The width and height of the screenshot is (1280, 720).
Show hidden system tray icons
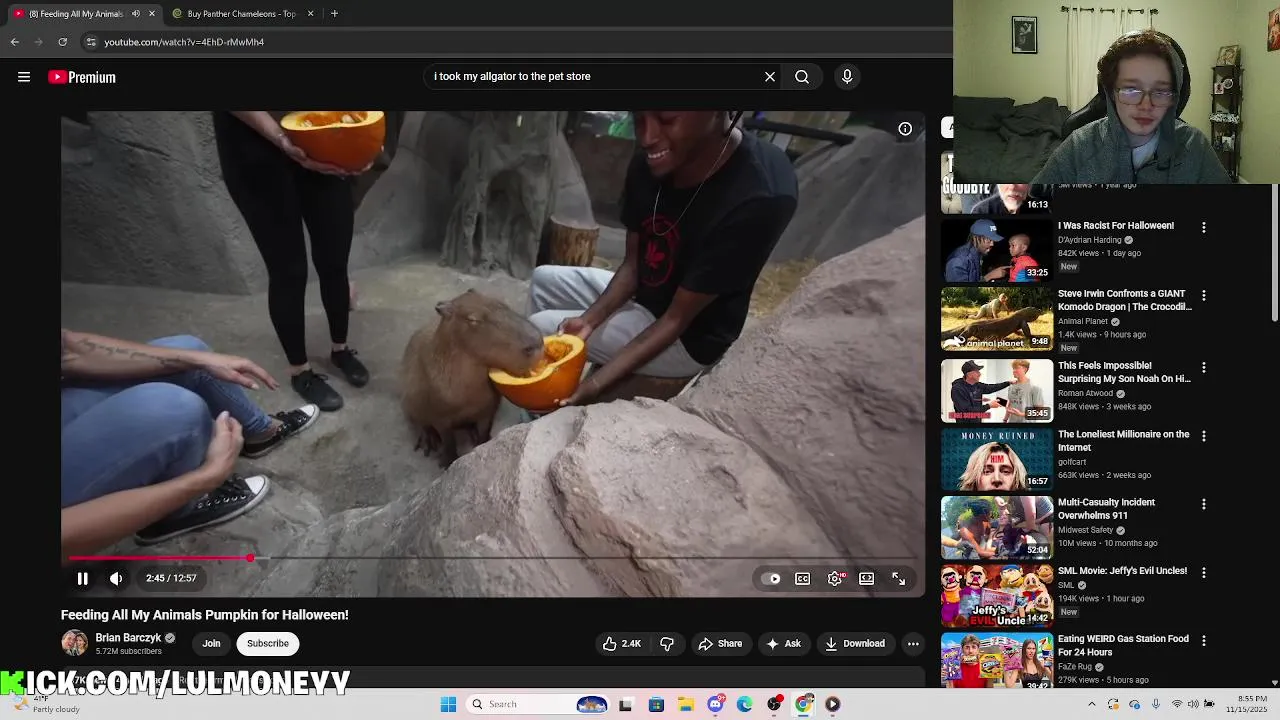pos(1091,704)
